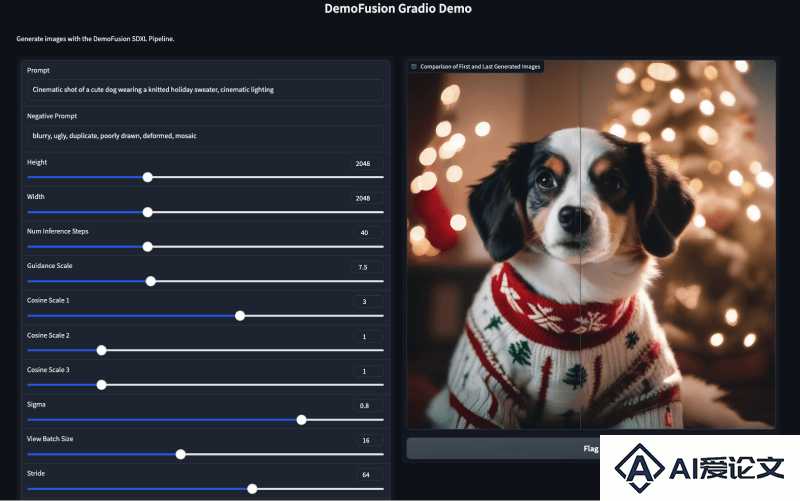
Task: Click the Num Inference Steps value box
Action: click(x=368, y=233)
